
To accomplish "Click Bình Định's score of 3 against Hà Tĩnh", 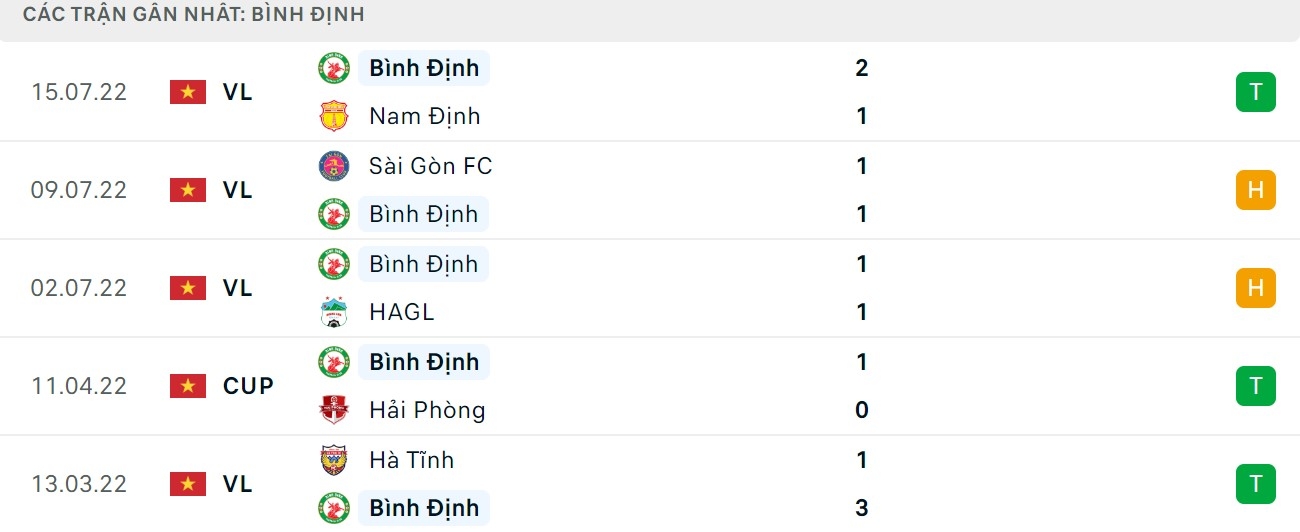I will (x=862, y=508).
